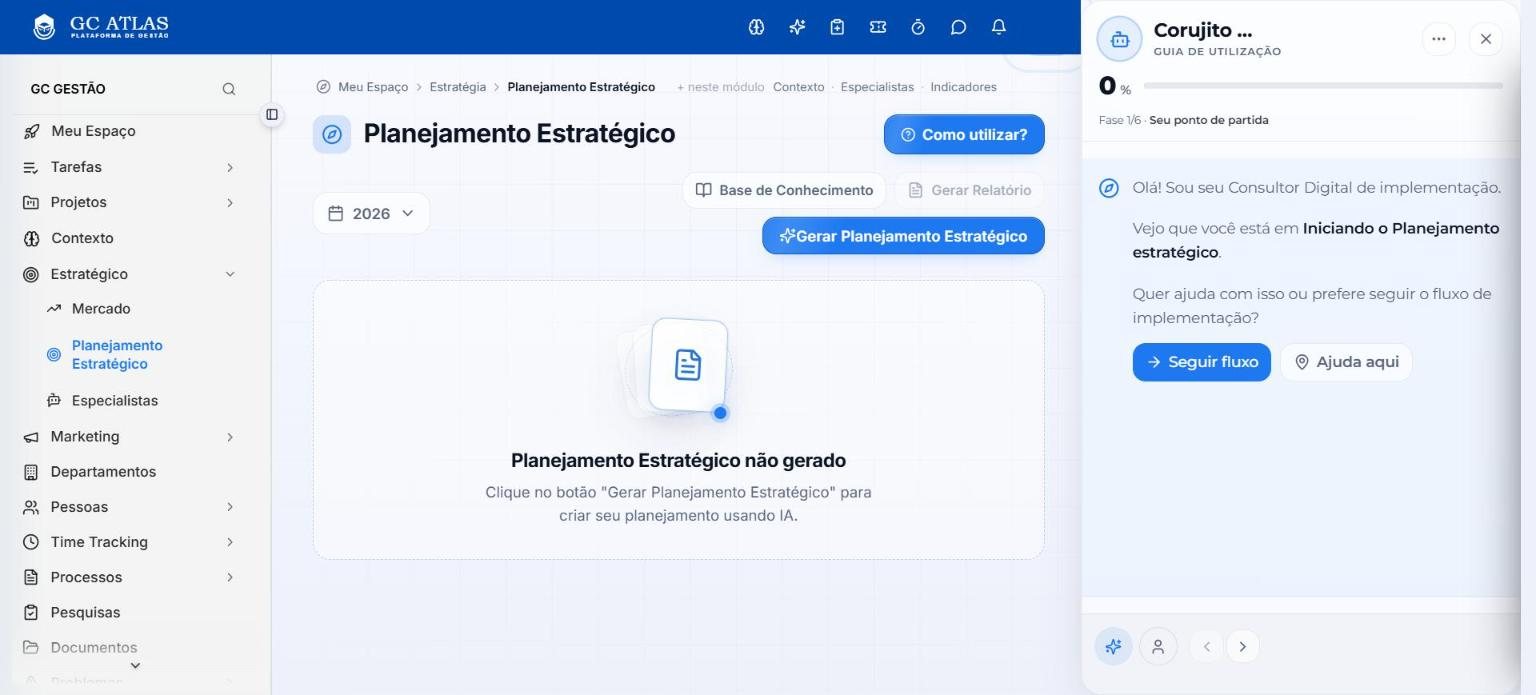Click Gerar Planejamento Estratégico button
1536x695 pixels.
[x=903, y=236]
